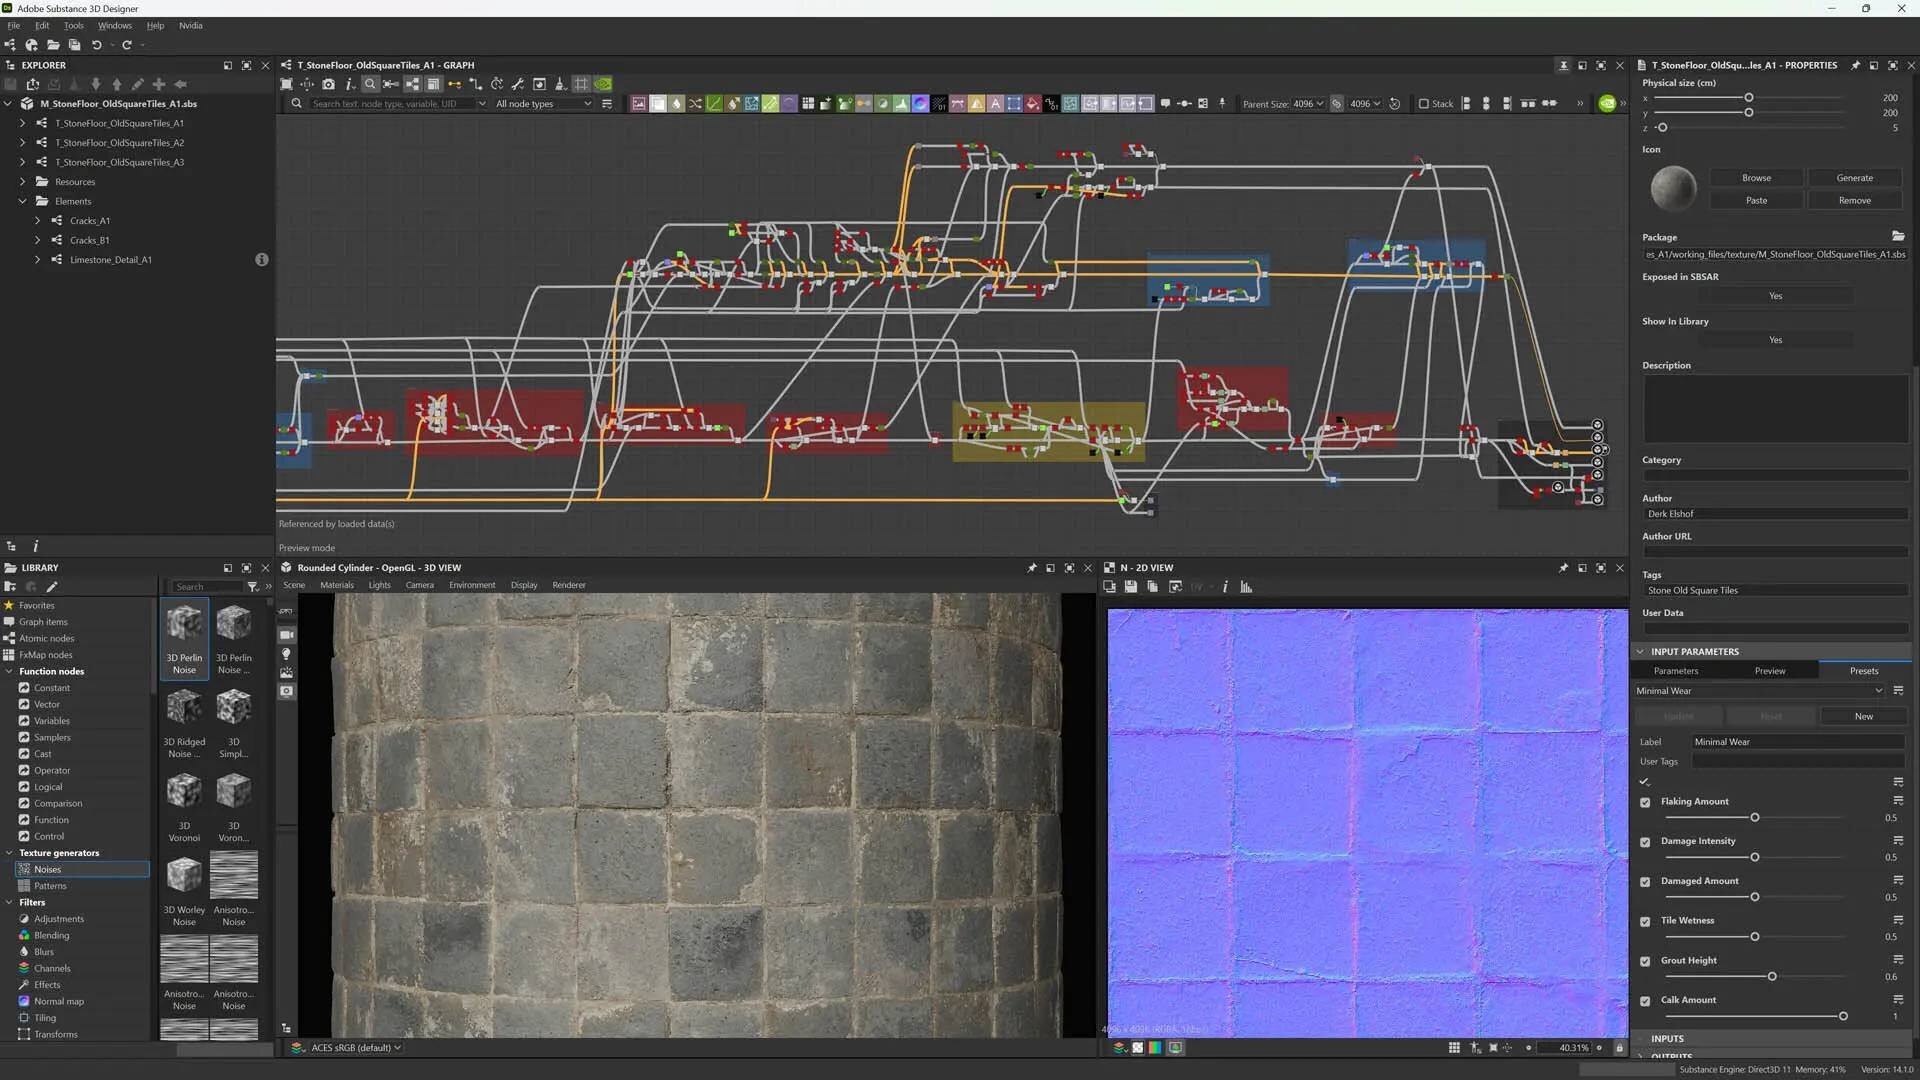Open the Windows menu
The height and width of the screenshot is (1080, 1920).
coord(115,26)
